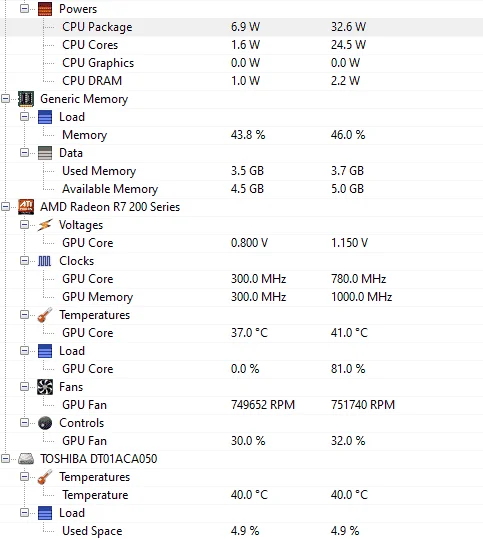Viewport: 483px width, 539px height.
Task: Click the Powers category icon
Action: point(45,9)
